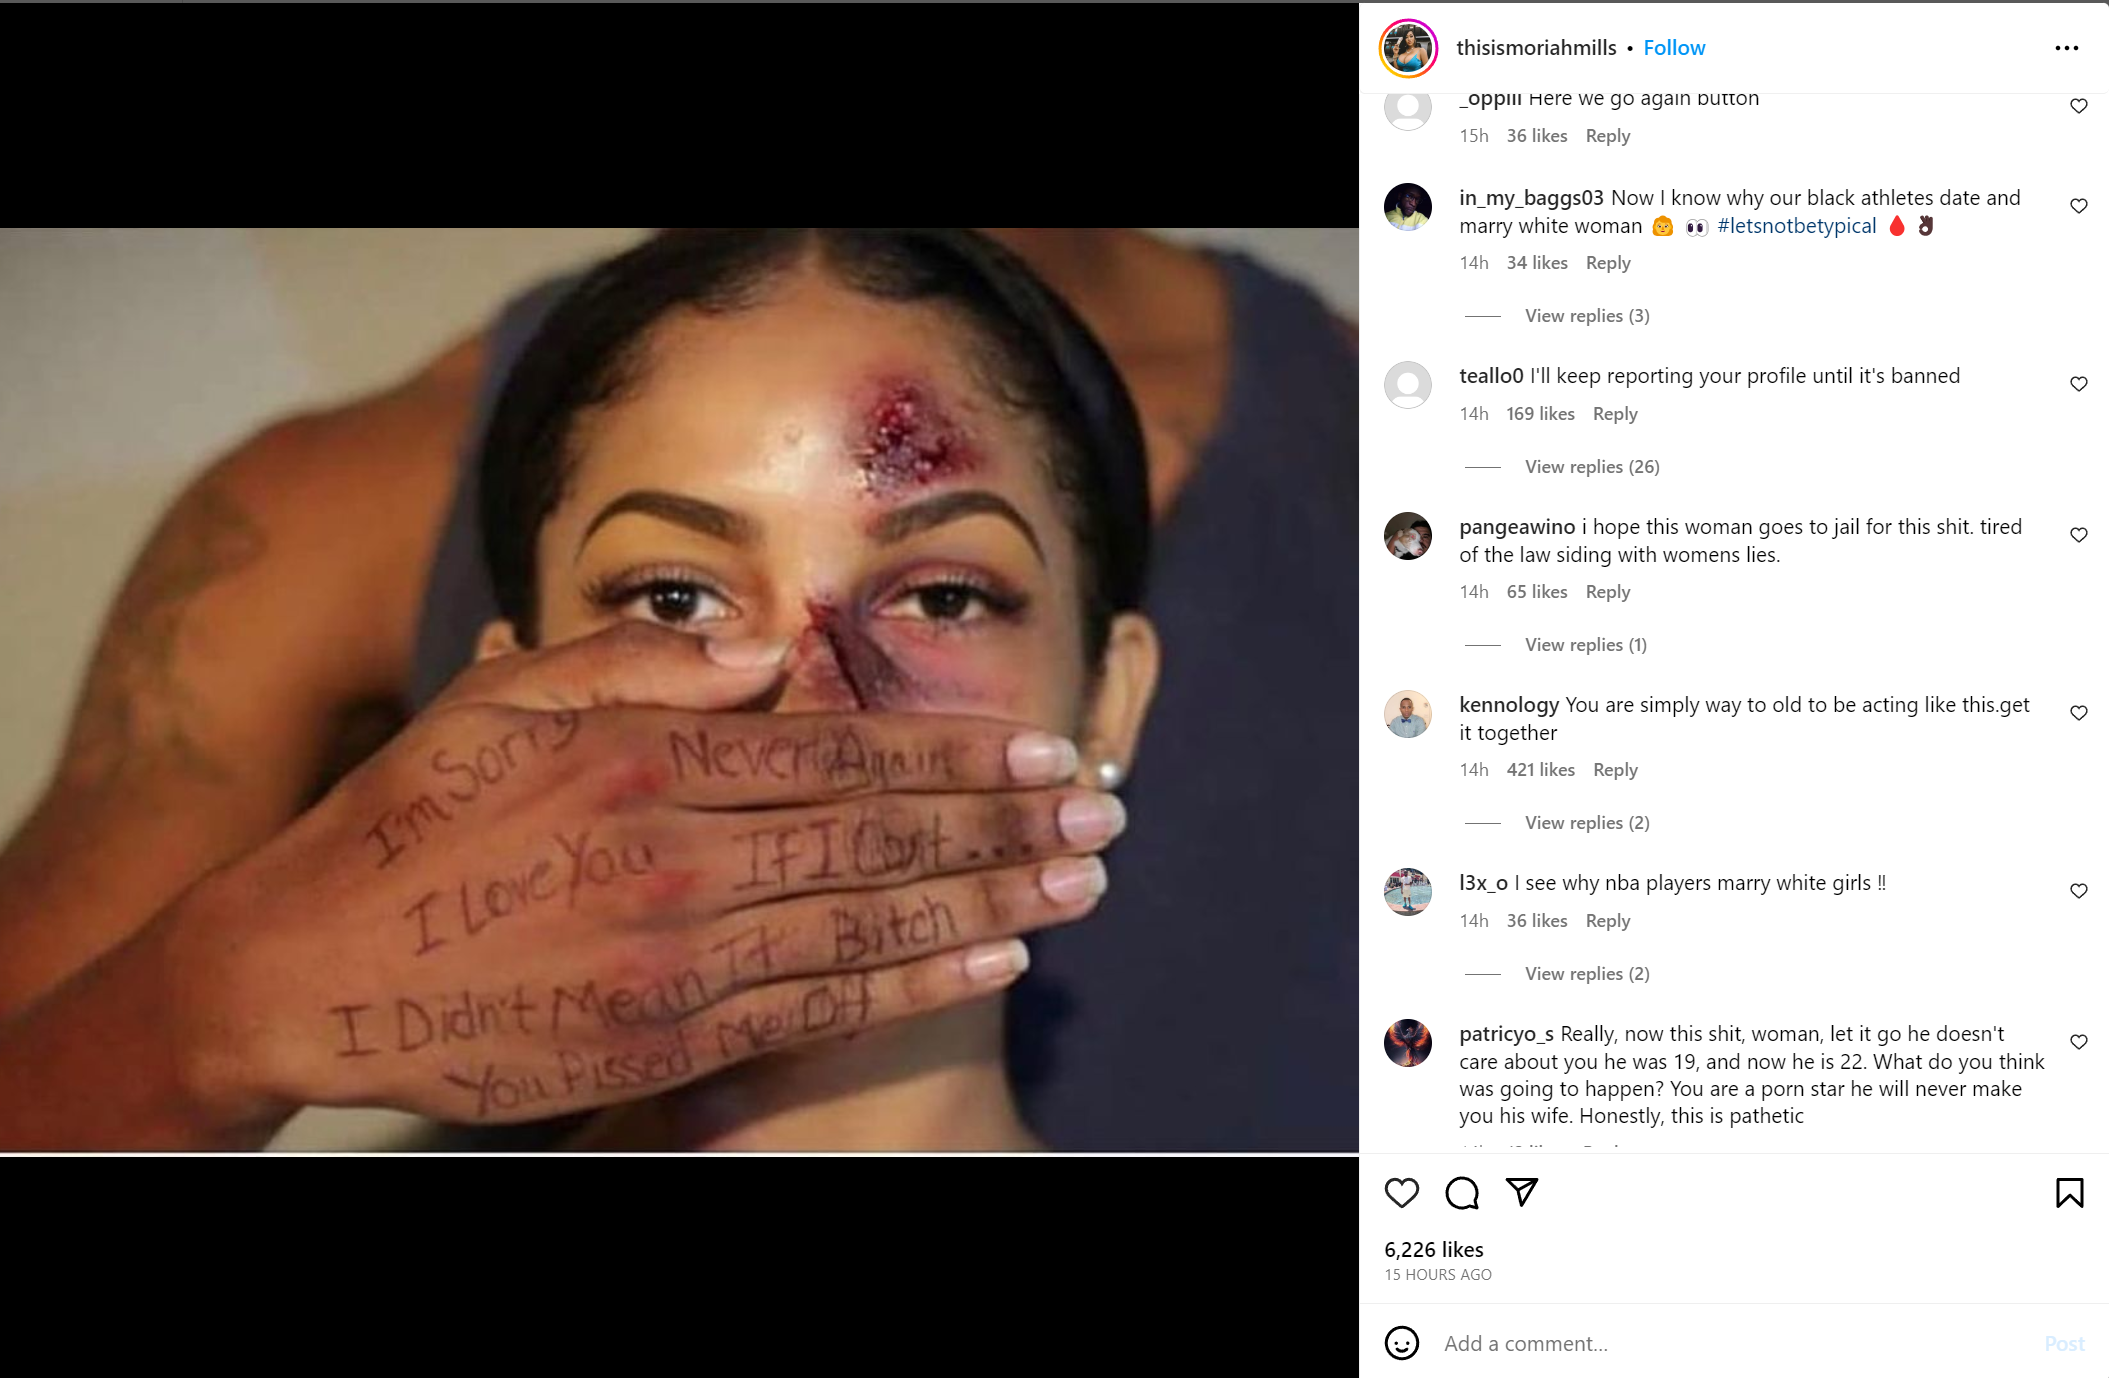
Task: Expand View replies (1) under pangeawino
Action: [x=1586, y=645]
